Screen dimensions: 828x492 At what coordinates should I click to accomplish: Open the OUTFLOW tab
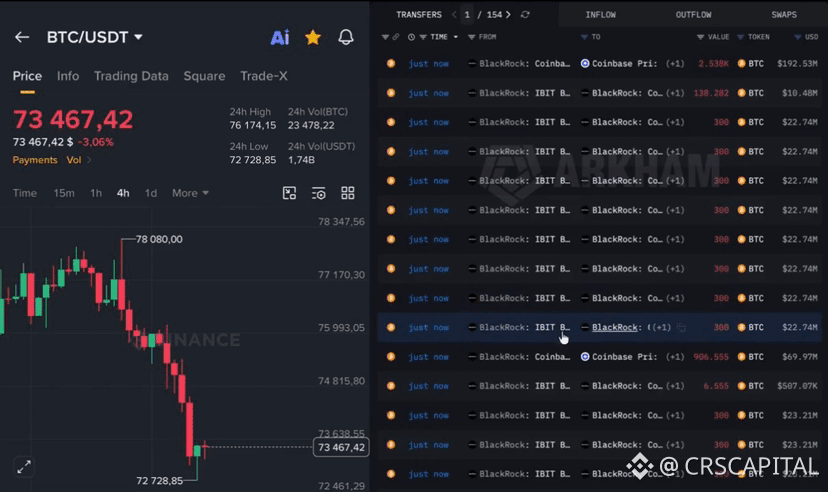pyautogui.click(x=693, y=15)
